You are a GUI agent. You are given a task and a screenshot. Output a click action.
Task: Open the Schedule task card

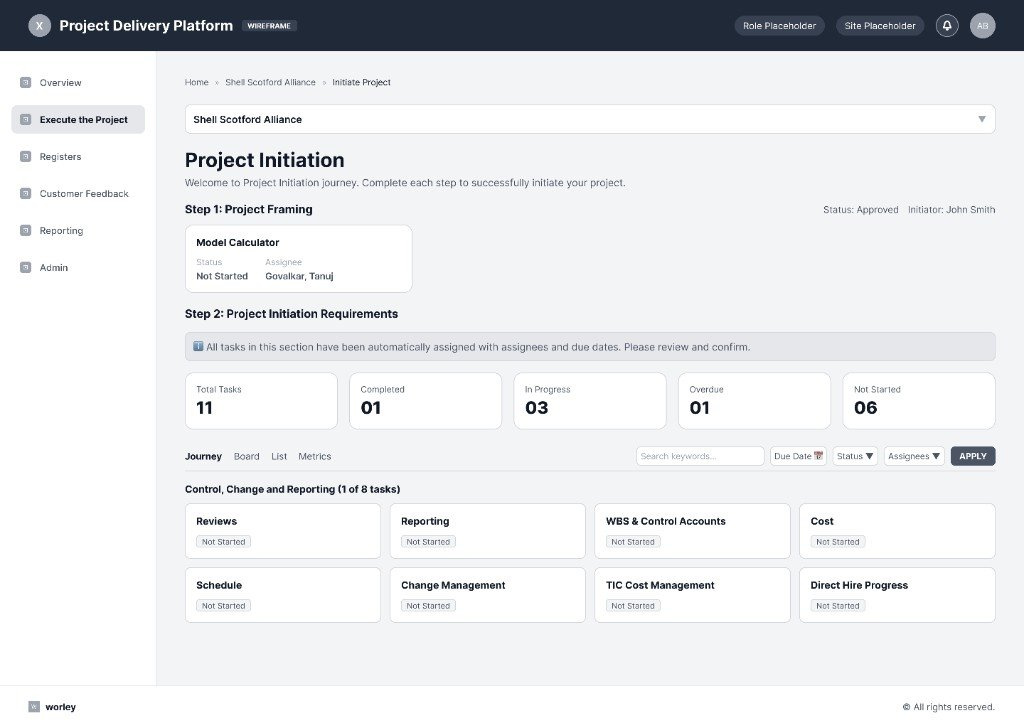pyautogui.click(x=283, y=595)
